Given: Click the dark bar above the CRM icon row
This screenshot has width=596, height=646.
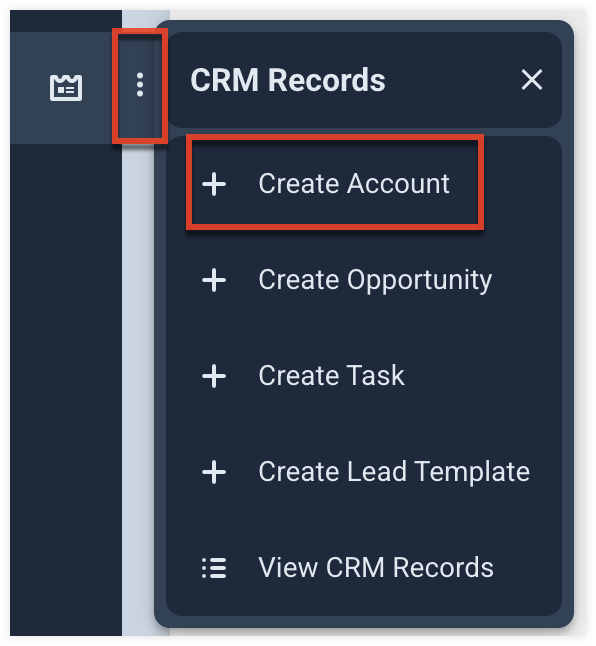Looking at the screenshot, I should point(66,21).
